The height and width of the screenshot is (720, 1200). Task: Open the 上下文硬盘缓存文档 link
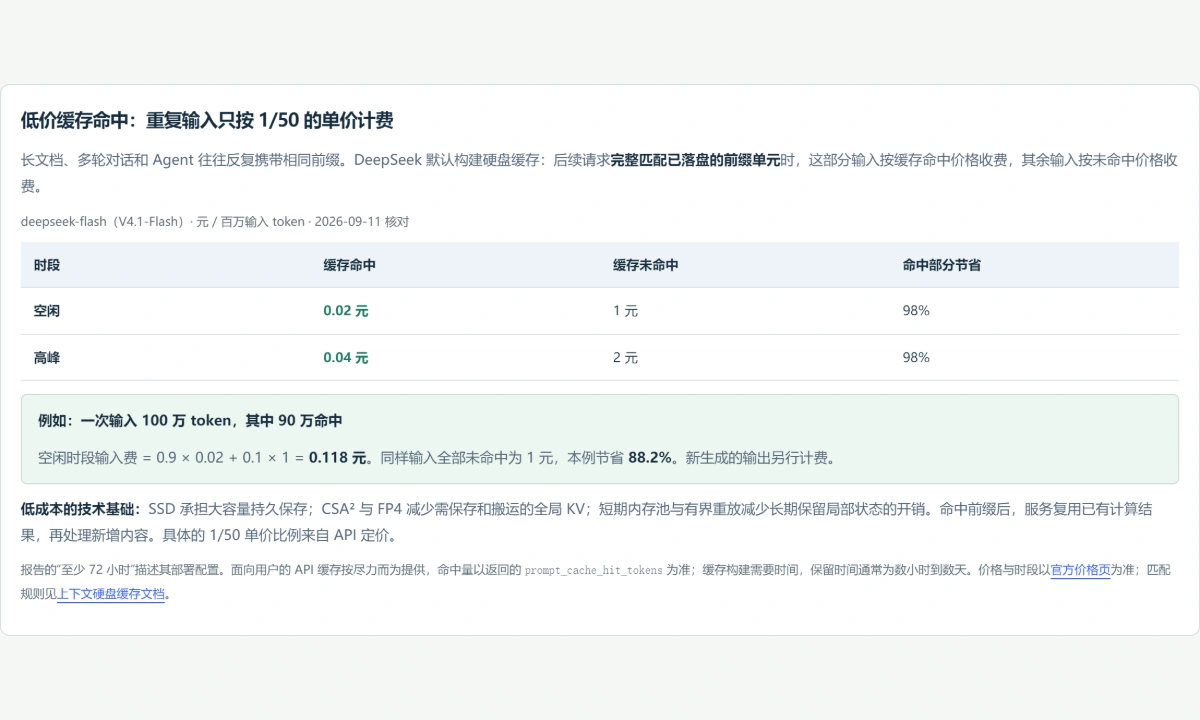(110, 593)
